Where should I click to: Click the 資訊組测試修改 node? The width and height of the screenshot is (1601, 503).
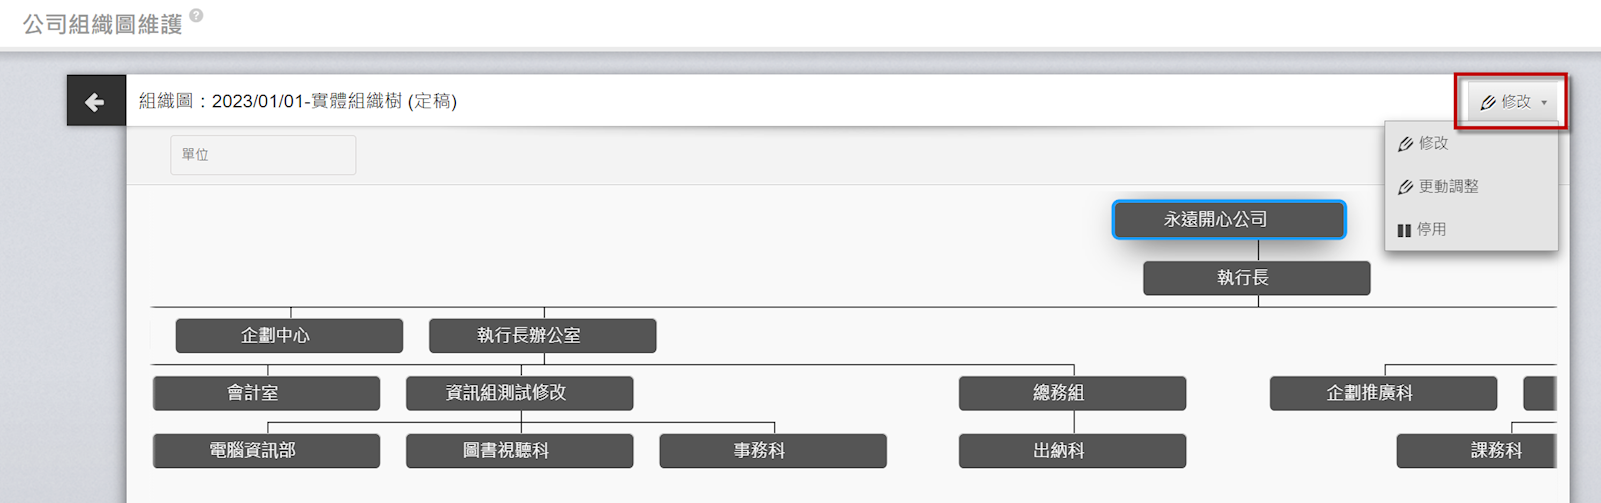click(519, 394)
